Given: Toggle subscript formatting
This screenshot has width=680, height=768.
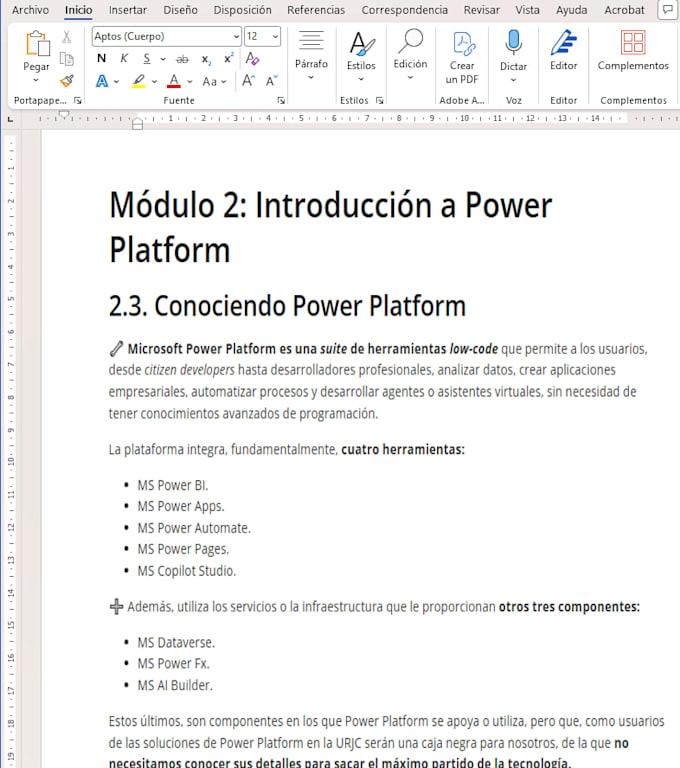Looking at the screenshot, I should coord(206,59).
